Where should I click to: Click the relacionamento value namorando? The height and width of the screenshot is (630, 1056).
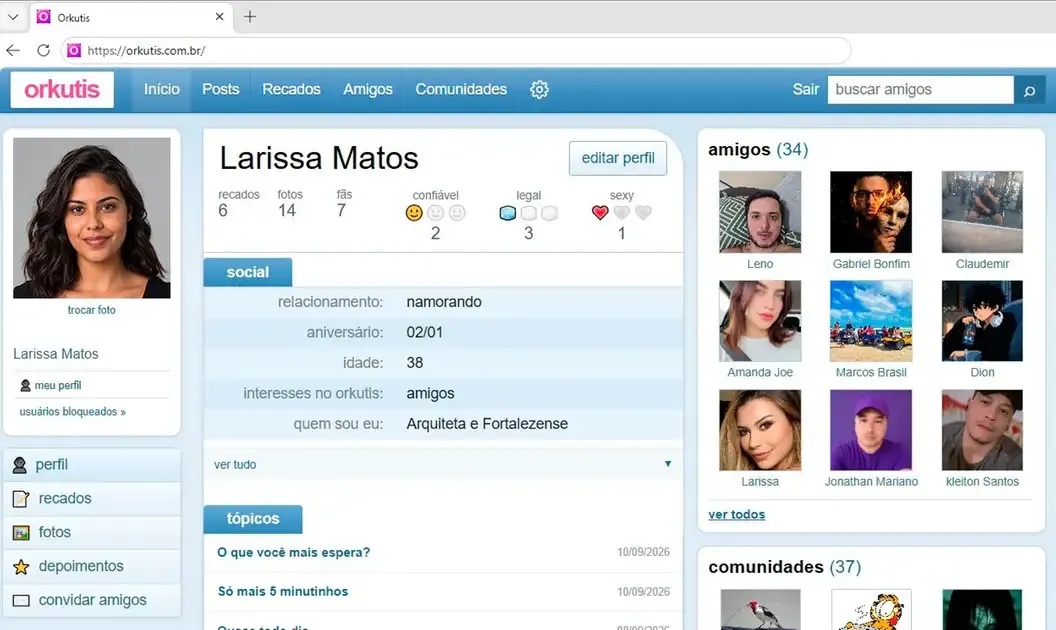[444, 302]
